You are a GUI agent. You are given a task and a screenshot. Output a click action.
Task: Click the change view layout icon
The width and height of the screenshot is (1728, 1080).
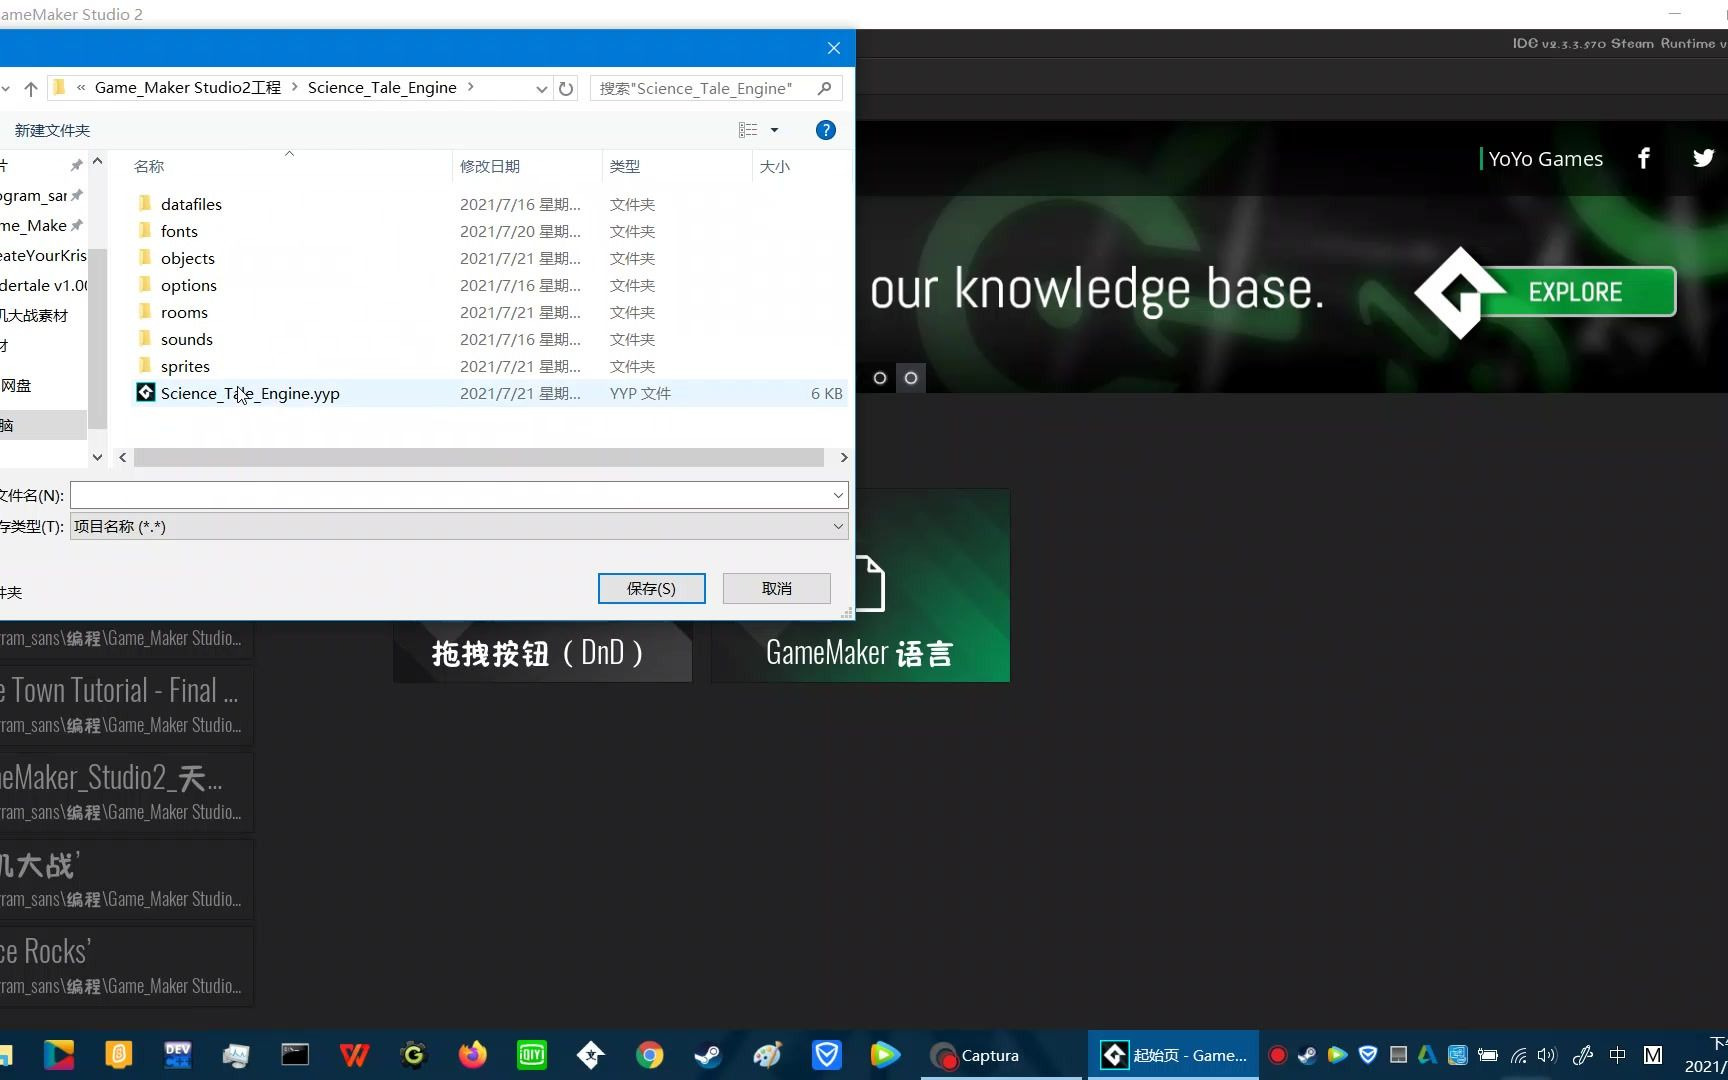point(748,130)
